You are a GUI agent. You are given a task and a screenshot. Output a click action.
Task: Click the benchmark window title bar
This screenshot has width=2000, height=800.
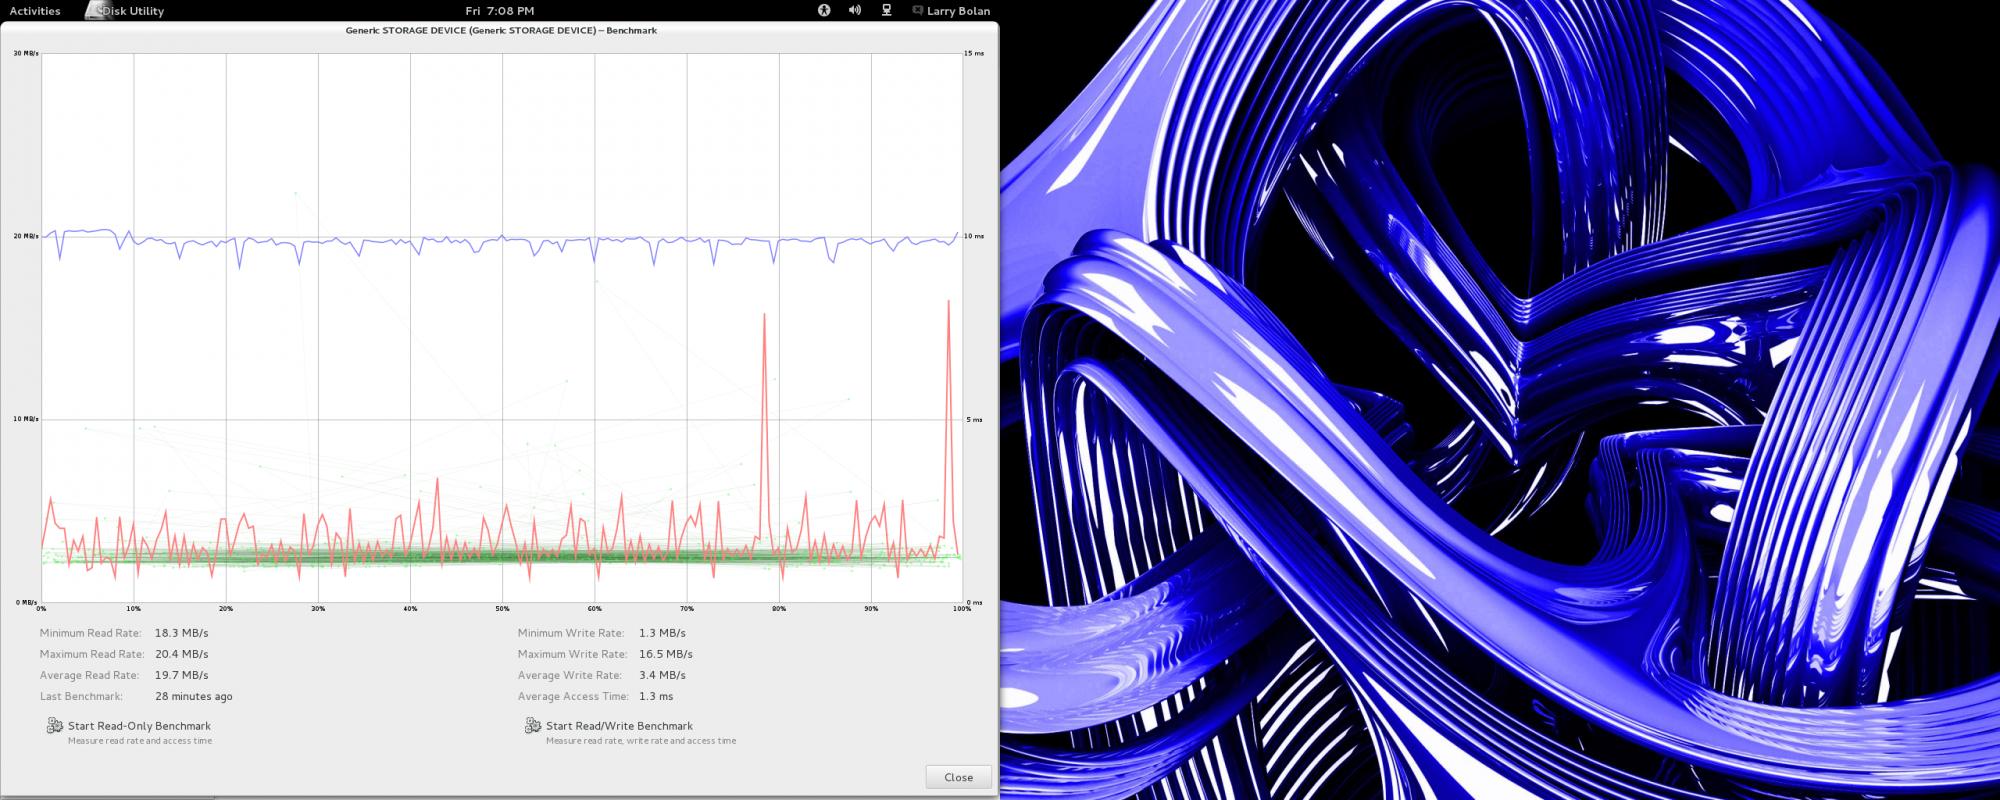pyautogui.click(x=500, y=30)
